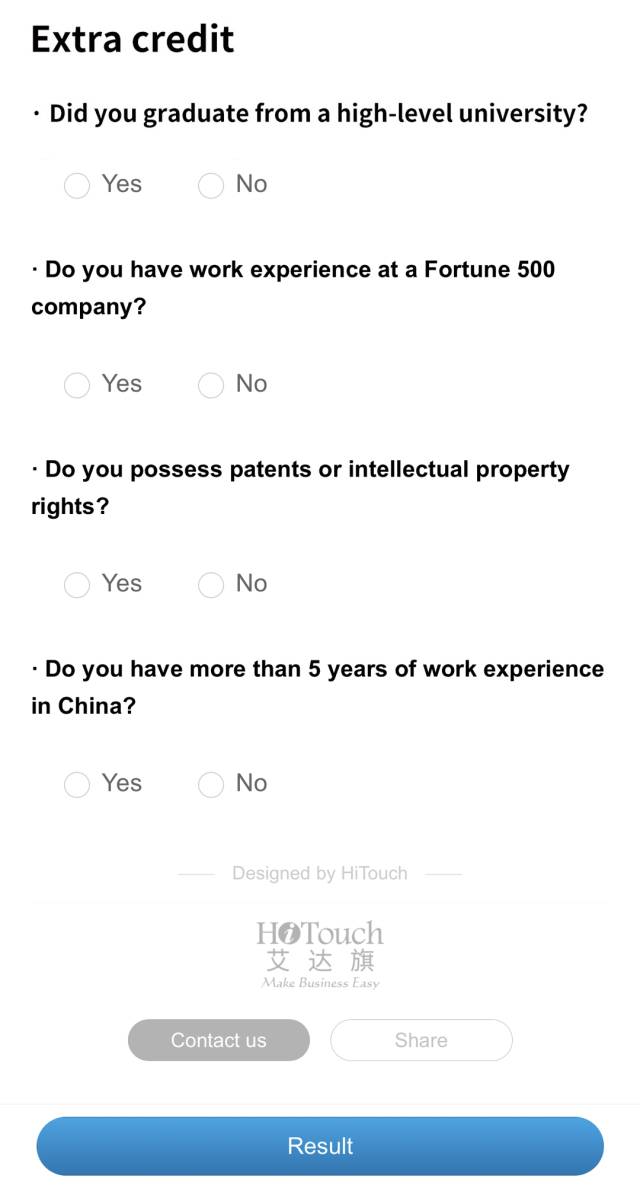Click the Make Business Easy tagline
This screenshot has width=640, height=1188.
tap(320, 983)
